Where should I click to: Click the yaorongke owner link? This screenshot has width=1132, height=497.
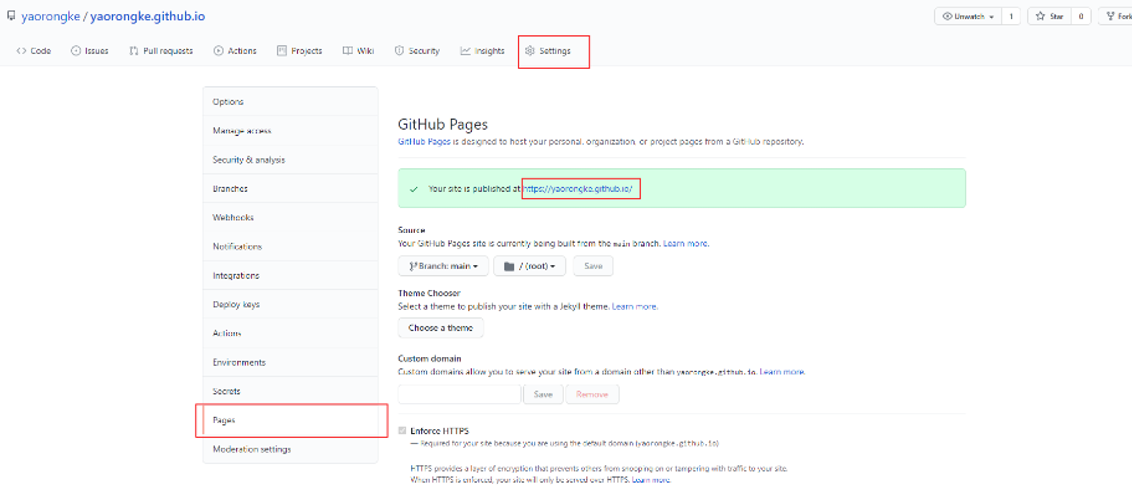[x=51, y=16]
